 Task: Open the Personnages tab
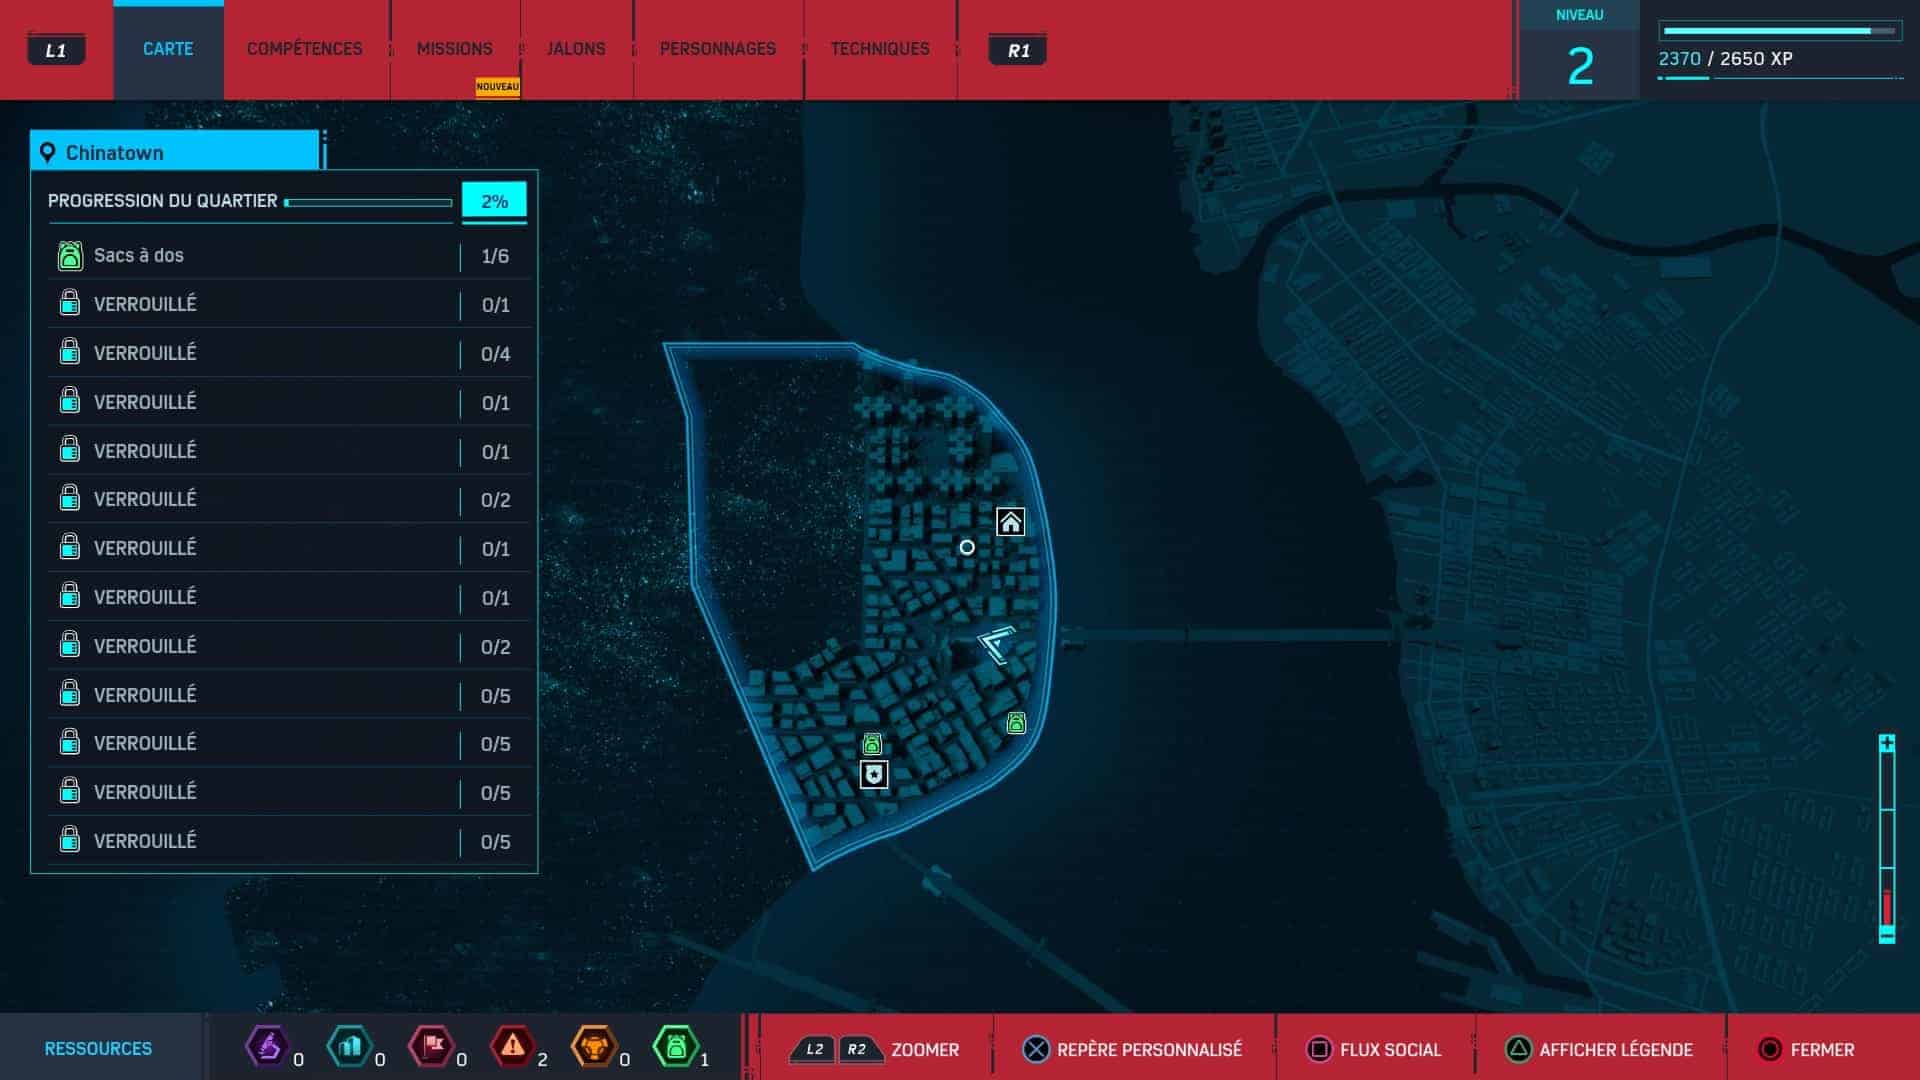717,49
